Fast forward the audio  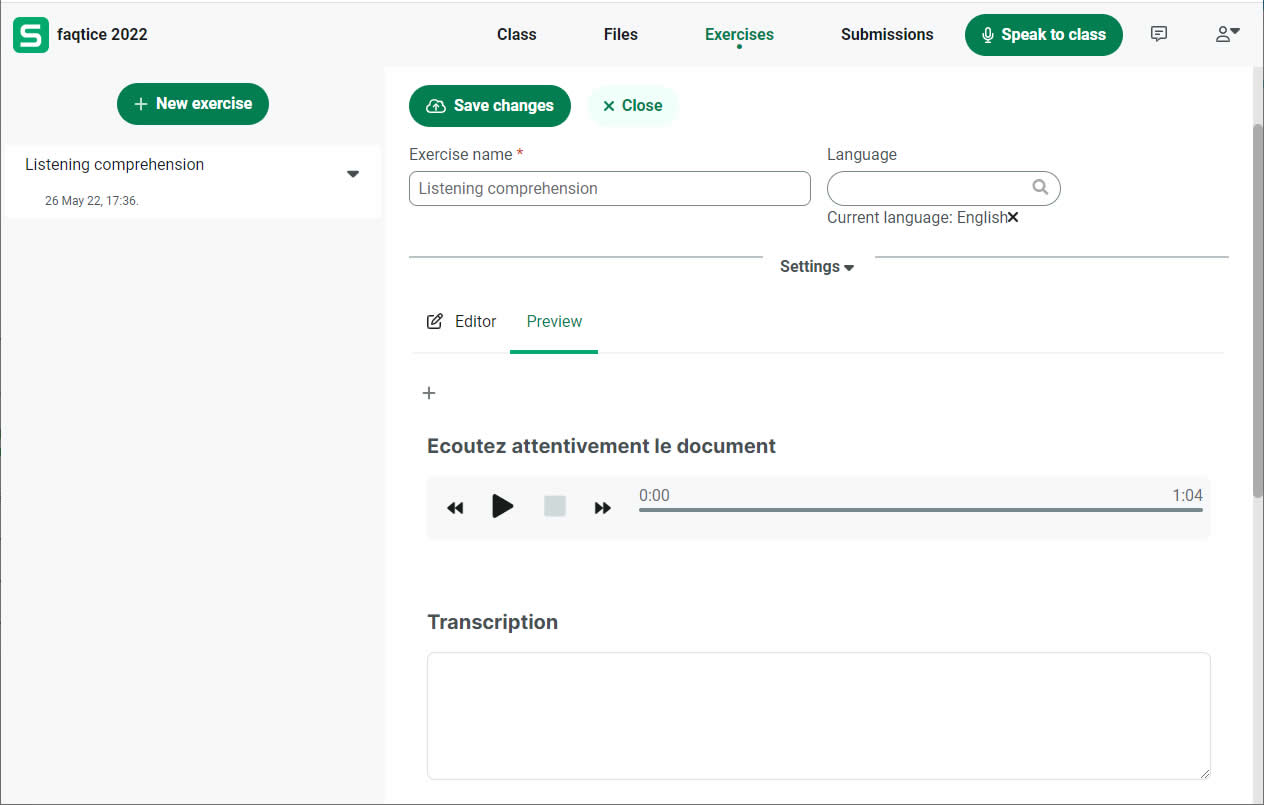pyautogui.click(x=602, y=508)
